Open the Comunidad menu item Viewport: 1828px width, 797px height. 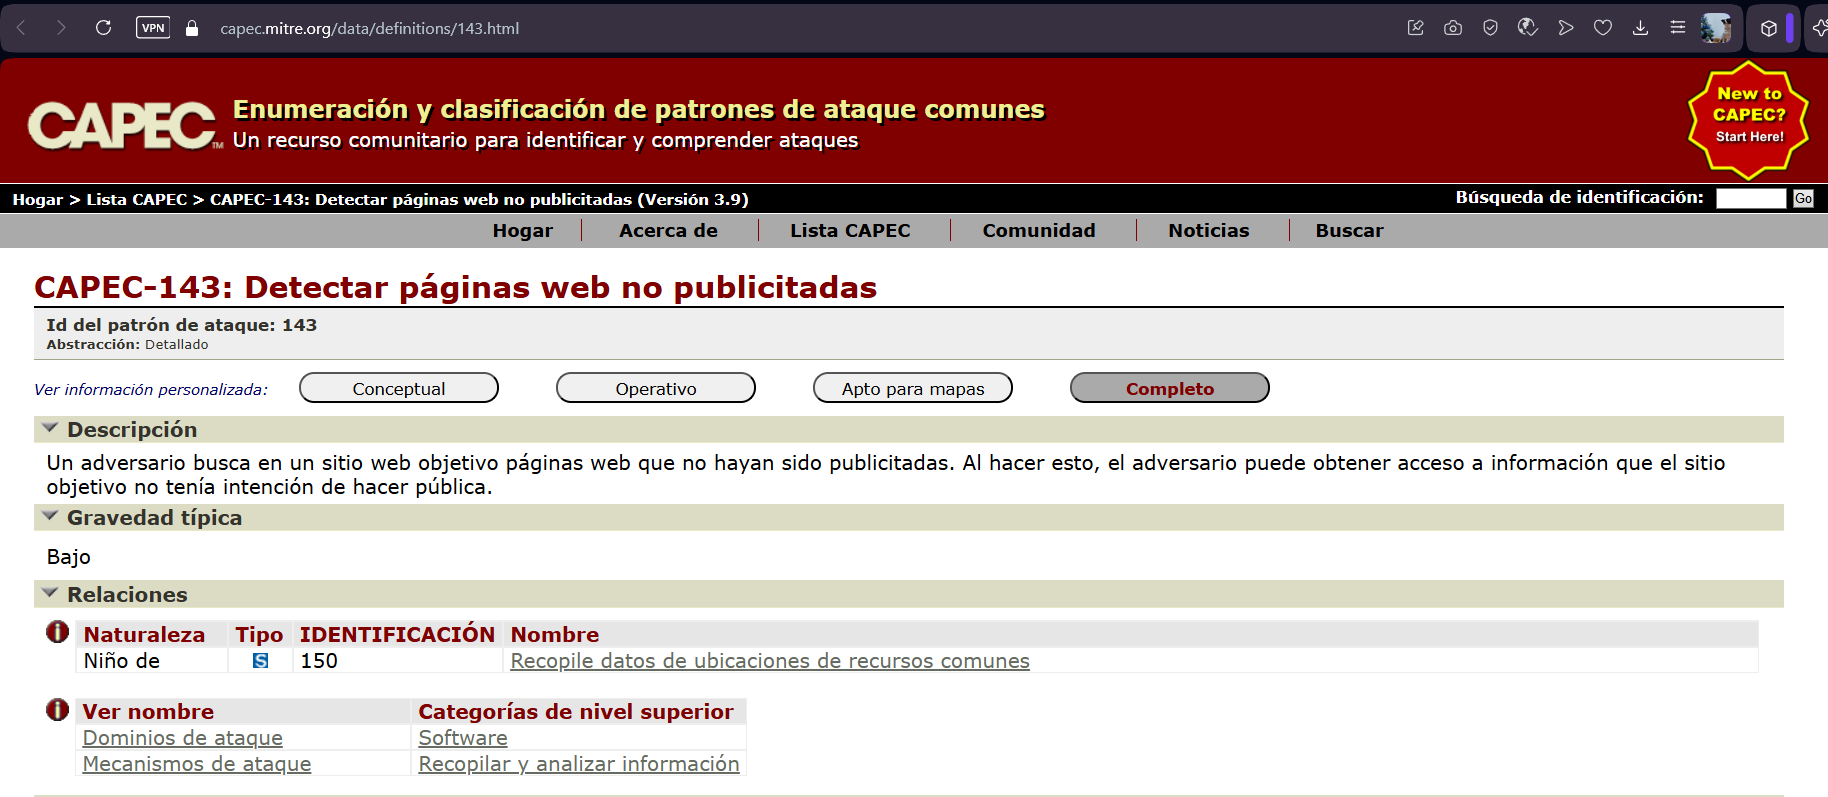click(x=1039, y=231)
